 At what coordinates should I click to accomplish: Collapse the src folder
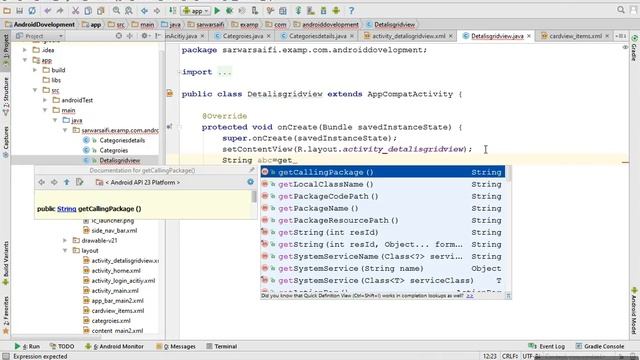(x=35, y=90)
